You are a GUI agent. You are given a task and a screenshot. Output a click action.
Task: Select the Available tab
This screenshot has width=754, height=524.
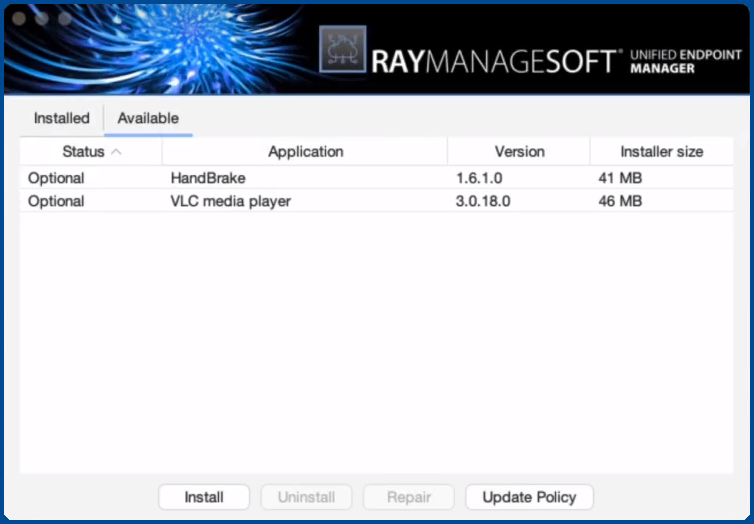[148, 118]
